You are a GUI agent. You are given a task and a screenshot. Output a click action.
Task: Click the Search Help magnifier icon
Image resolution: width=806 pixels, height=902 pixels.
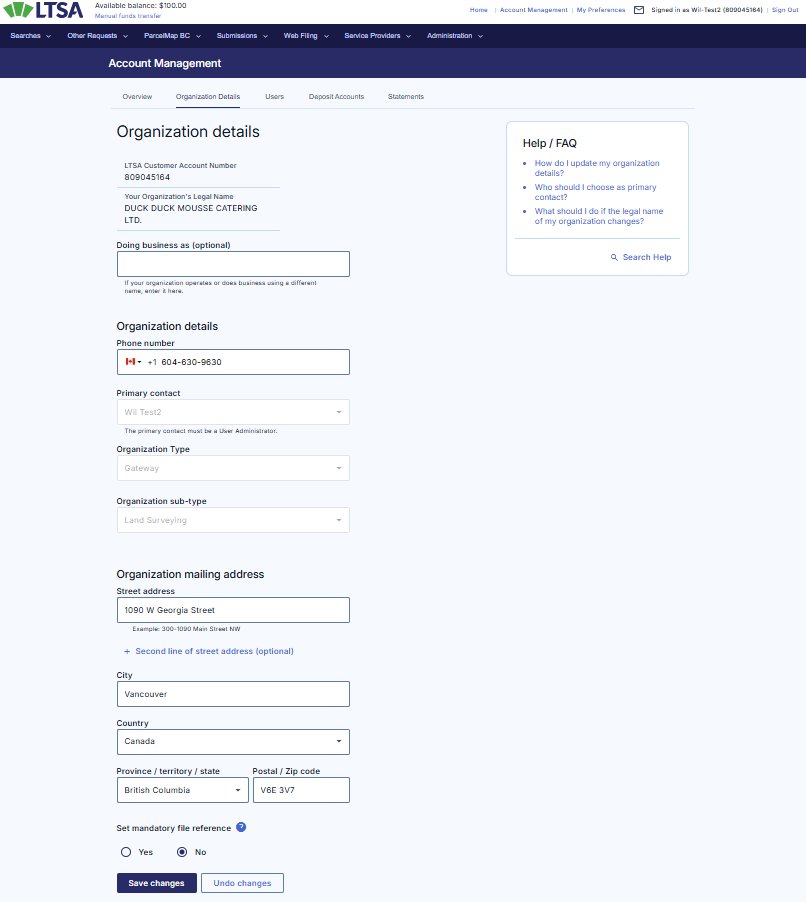[x=614, y=257]
